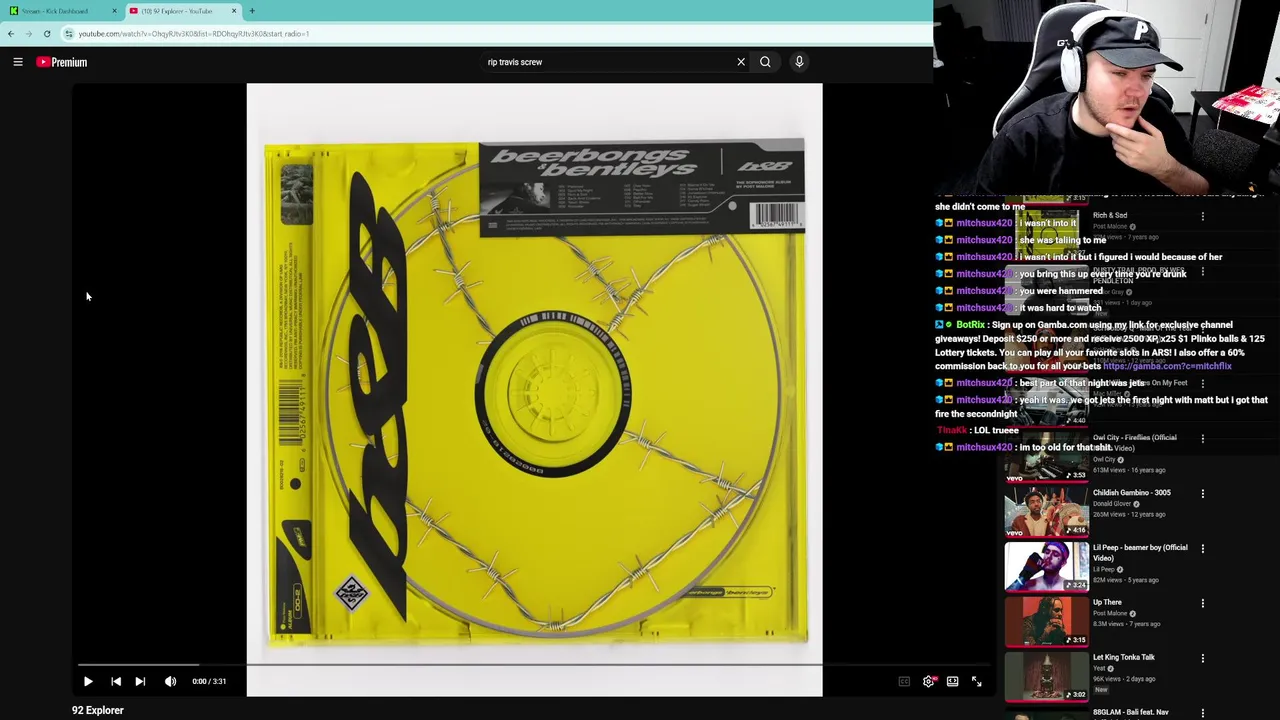Enter fullscreen mode on the video
1280x720 pixels.
coord(977,681)
